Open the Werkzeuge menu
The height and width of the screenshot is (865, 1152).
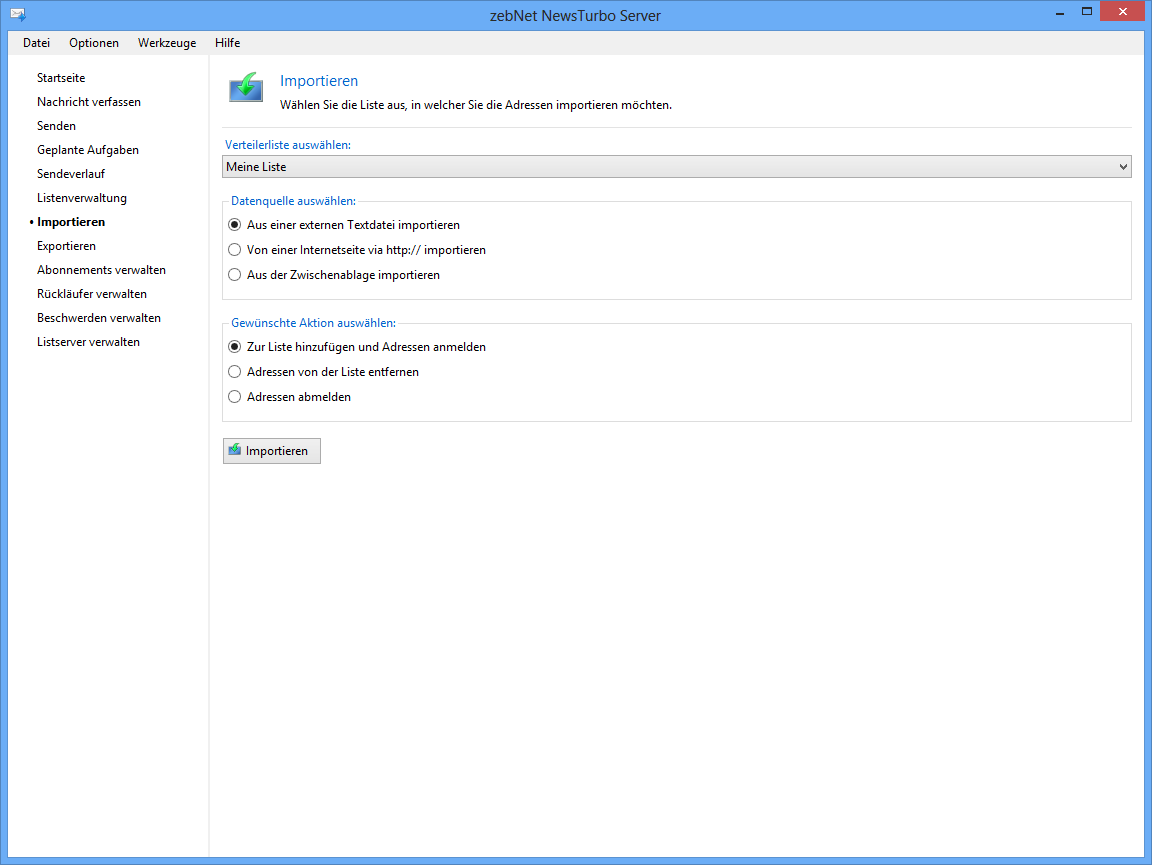167,43
